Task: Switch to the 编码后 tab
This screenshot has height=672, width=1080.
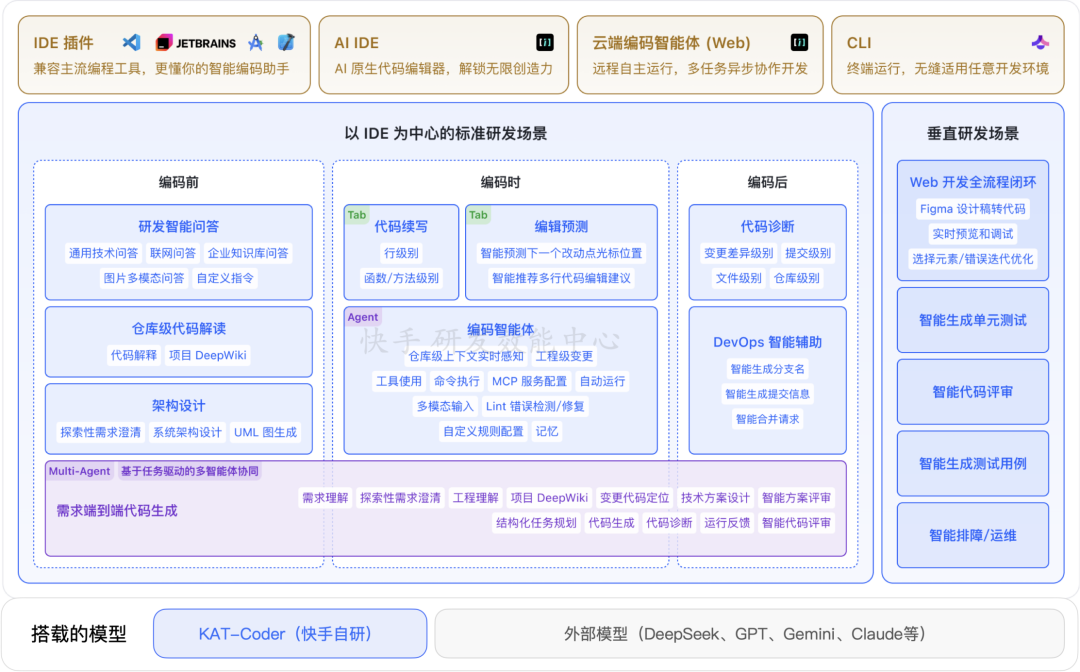Action: (766, 182)
